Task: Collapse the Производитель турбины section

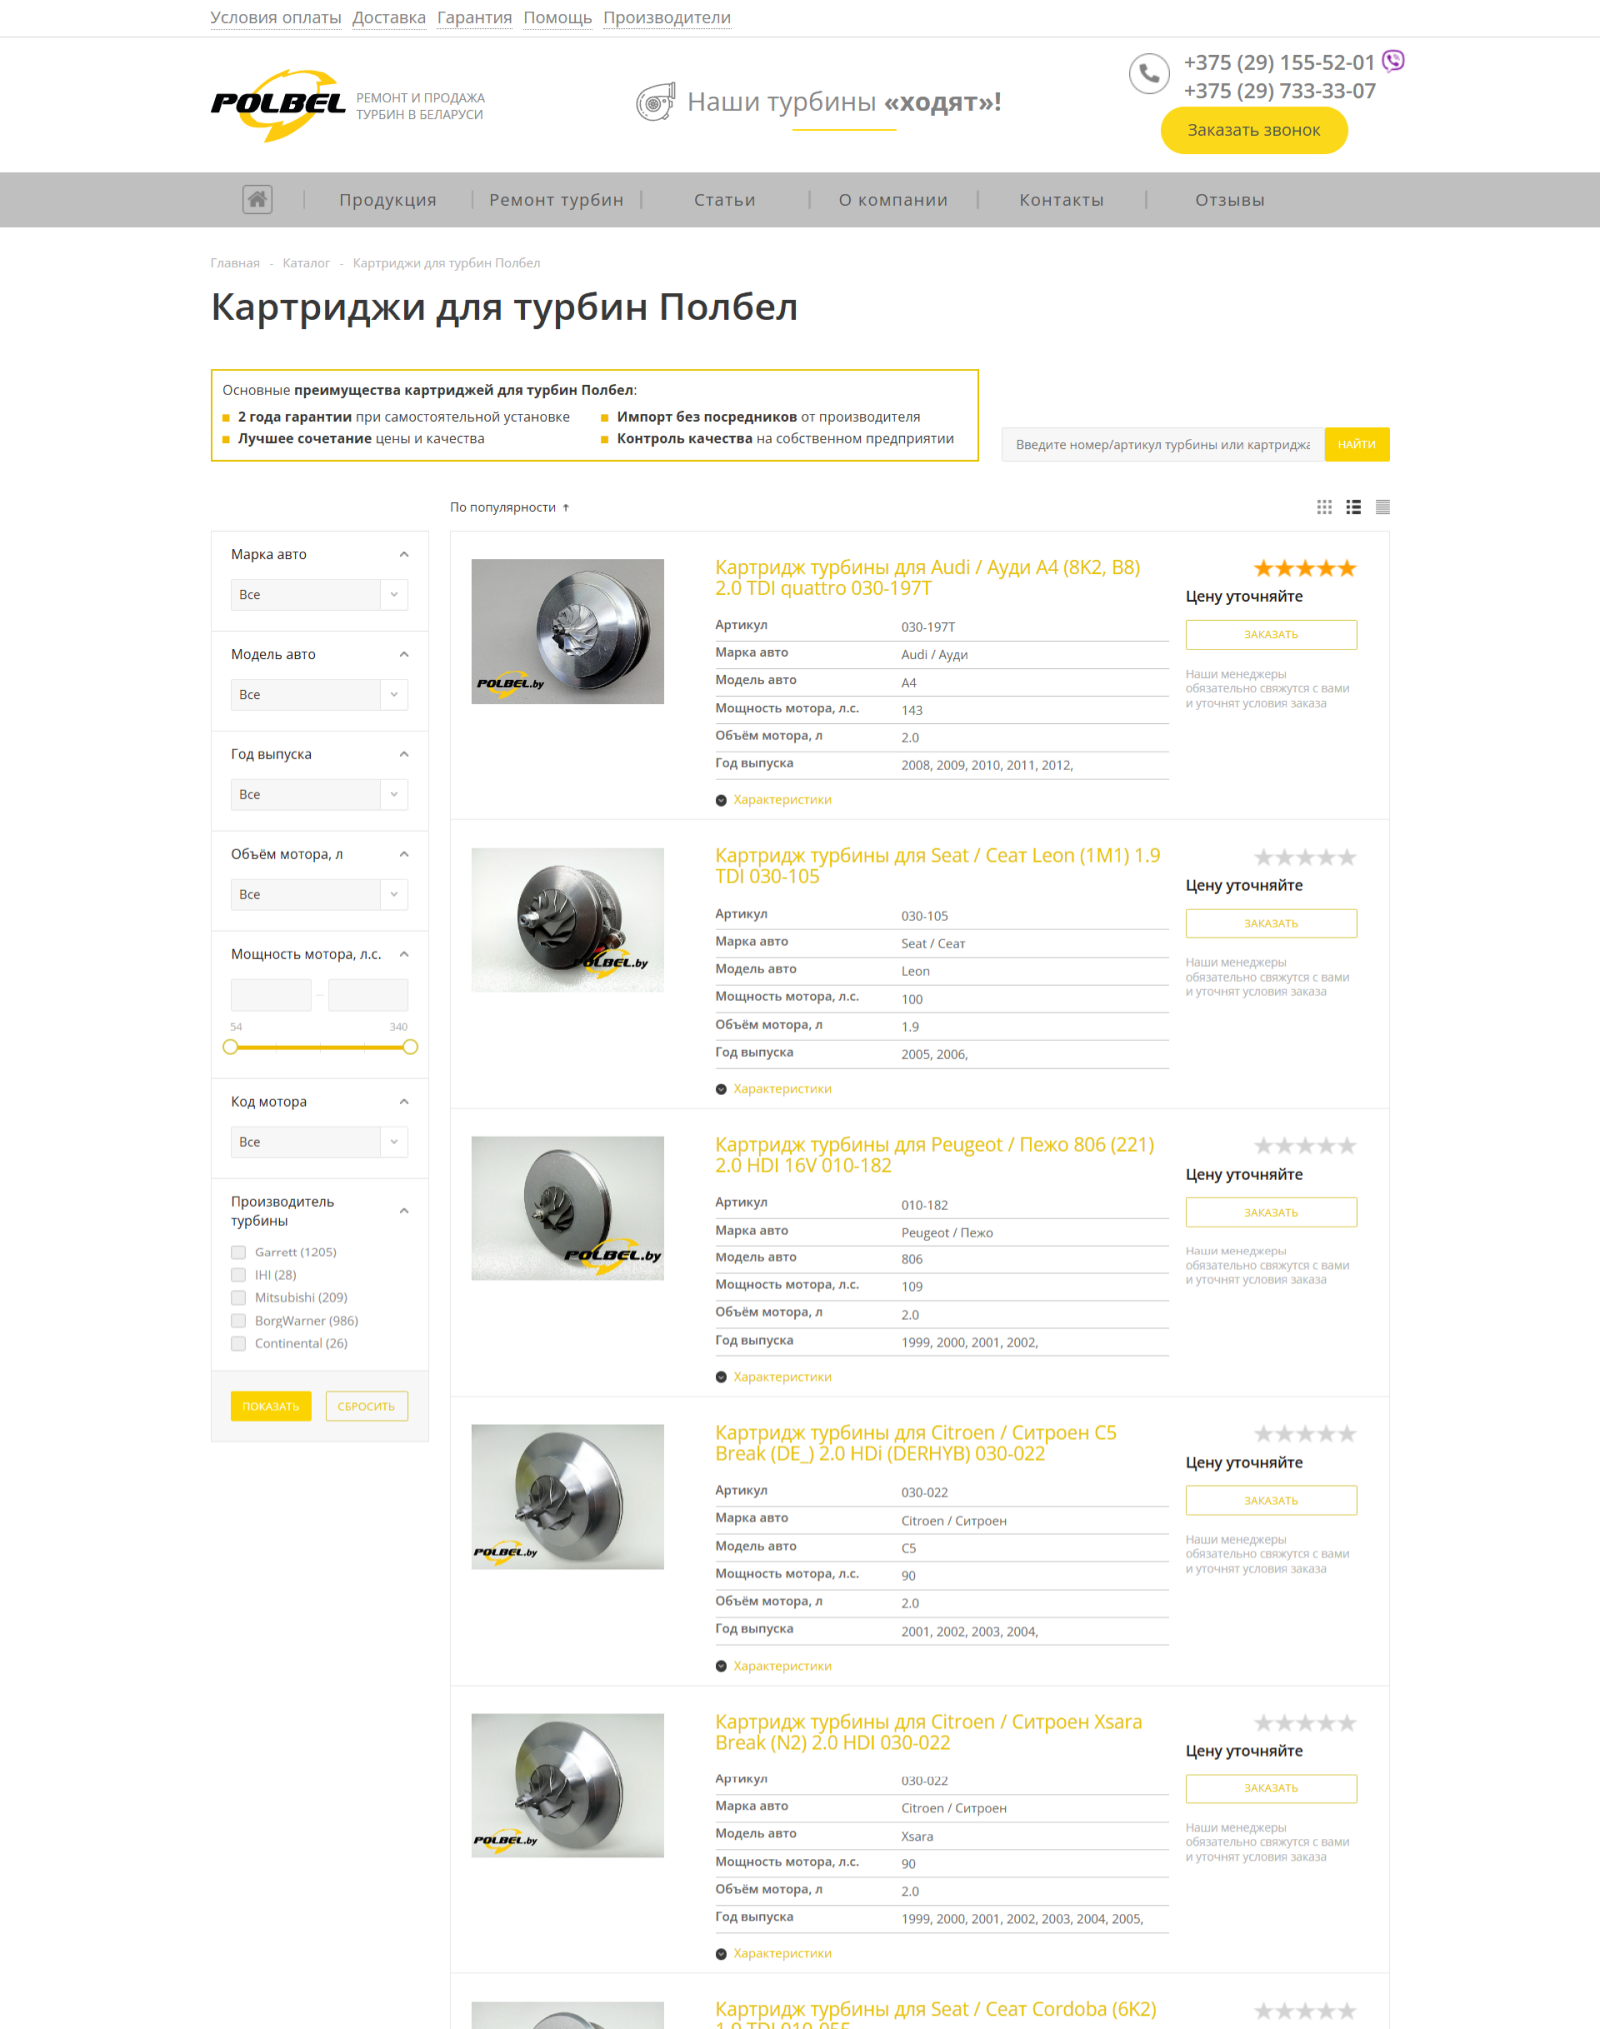Action: tap(404, 1210)
